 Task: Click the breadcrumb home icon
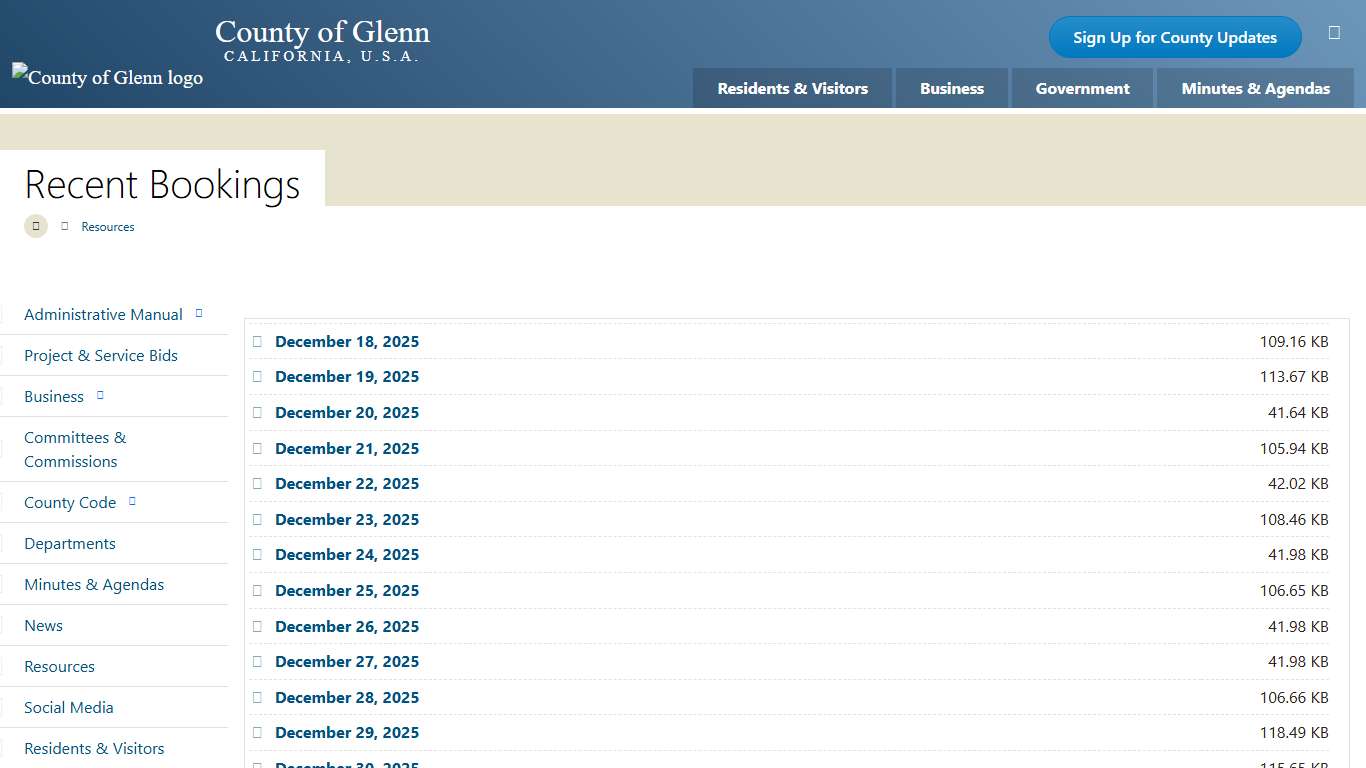pos(35,226)
